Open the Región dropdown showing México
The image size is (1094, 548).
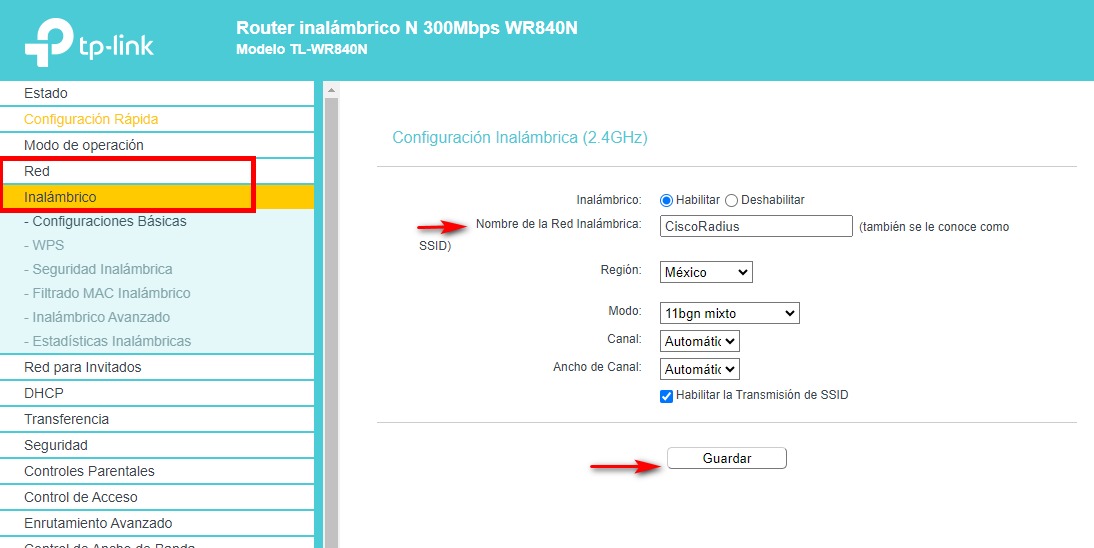(x=706, y=272)
